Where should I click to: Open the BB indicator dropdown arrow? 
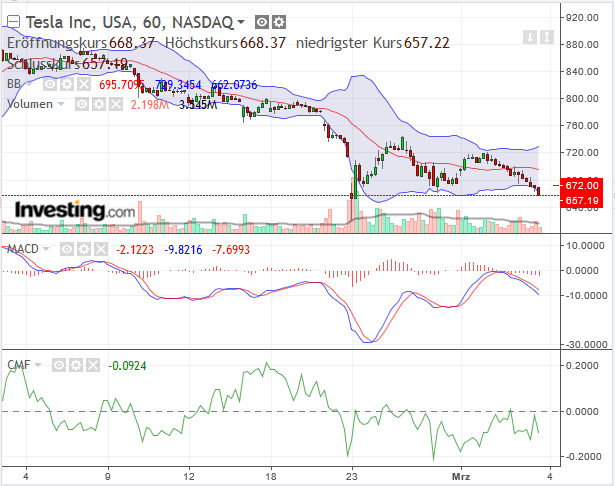[x=29, y=84]
